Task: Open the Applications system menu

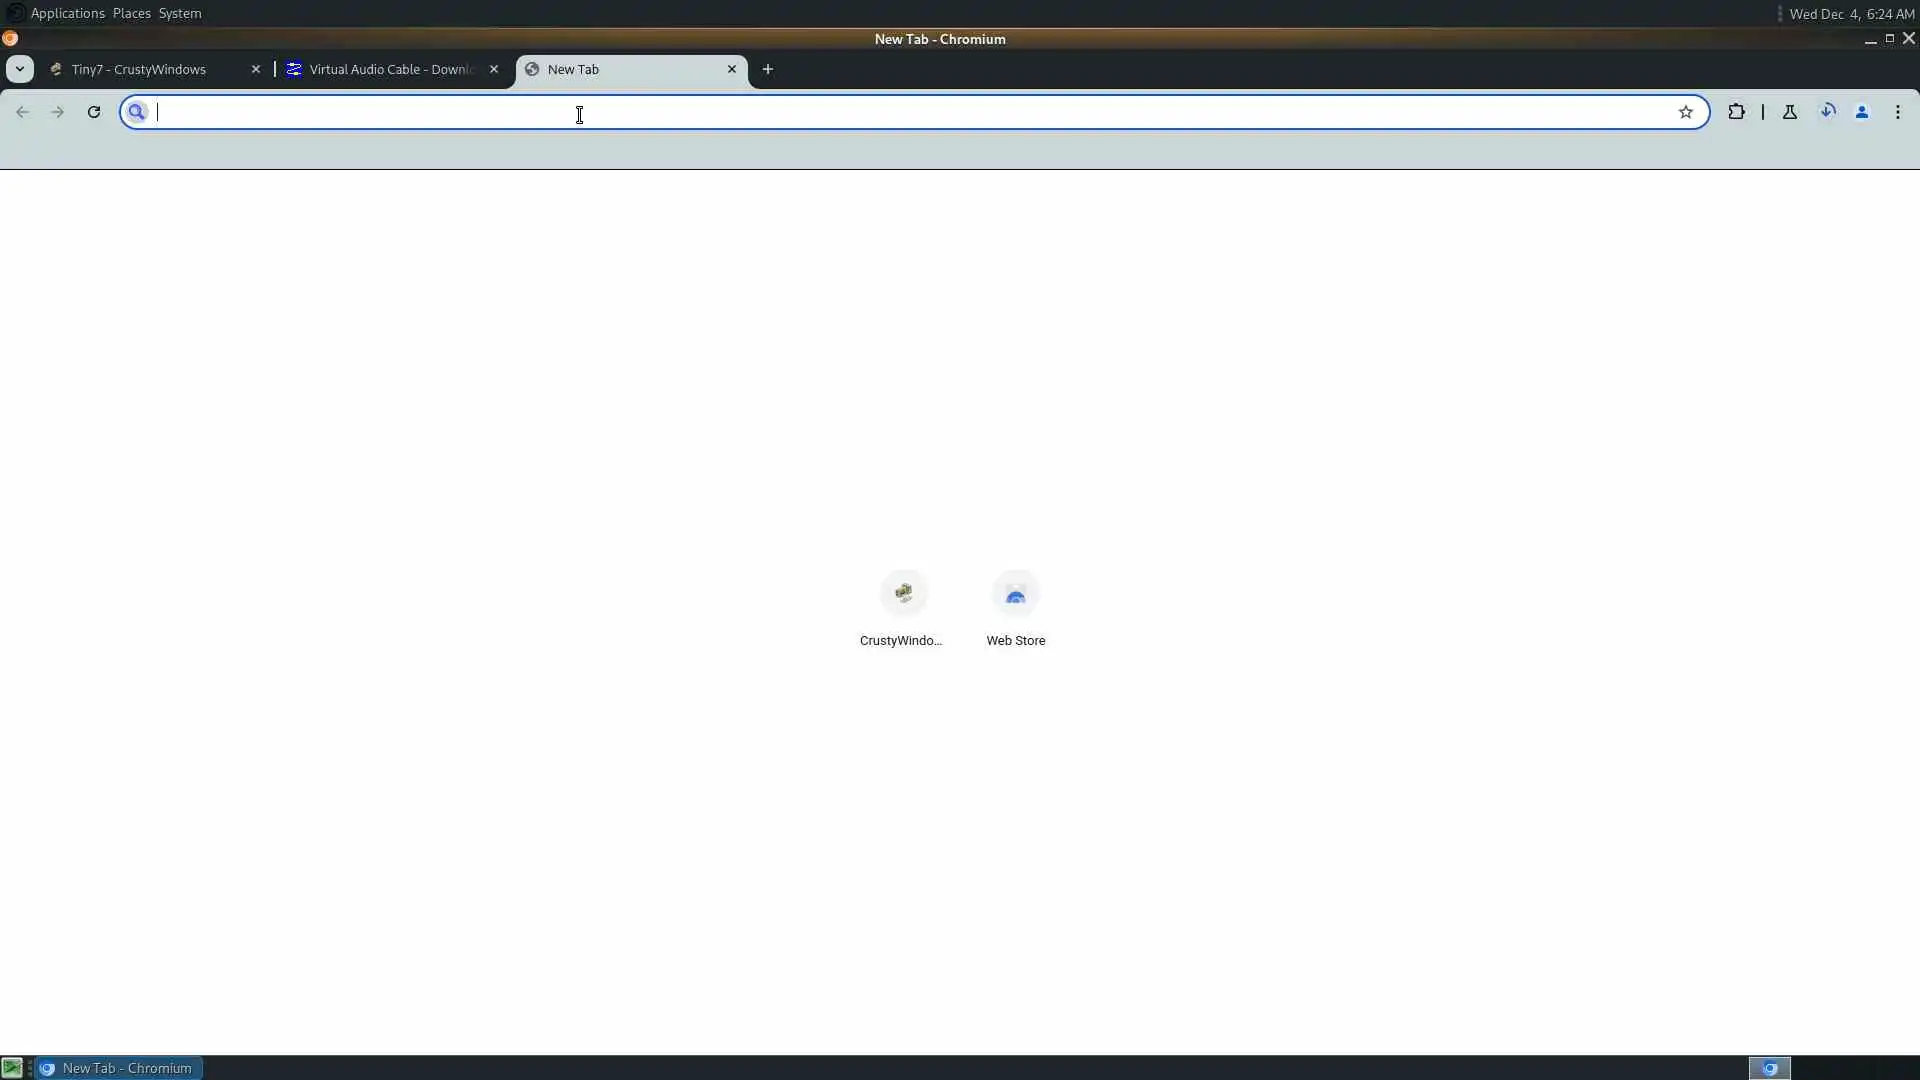Action: (x=67, y=13)
